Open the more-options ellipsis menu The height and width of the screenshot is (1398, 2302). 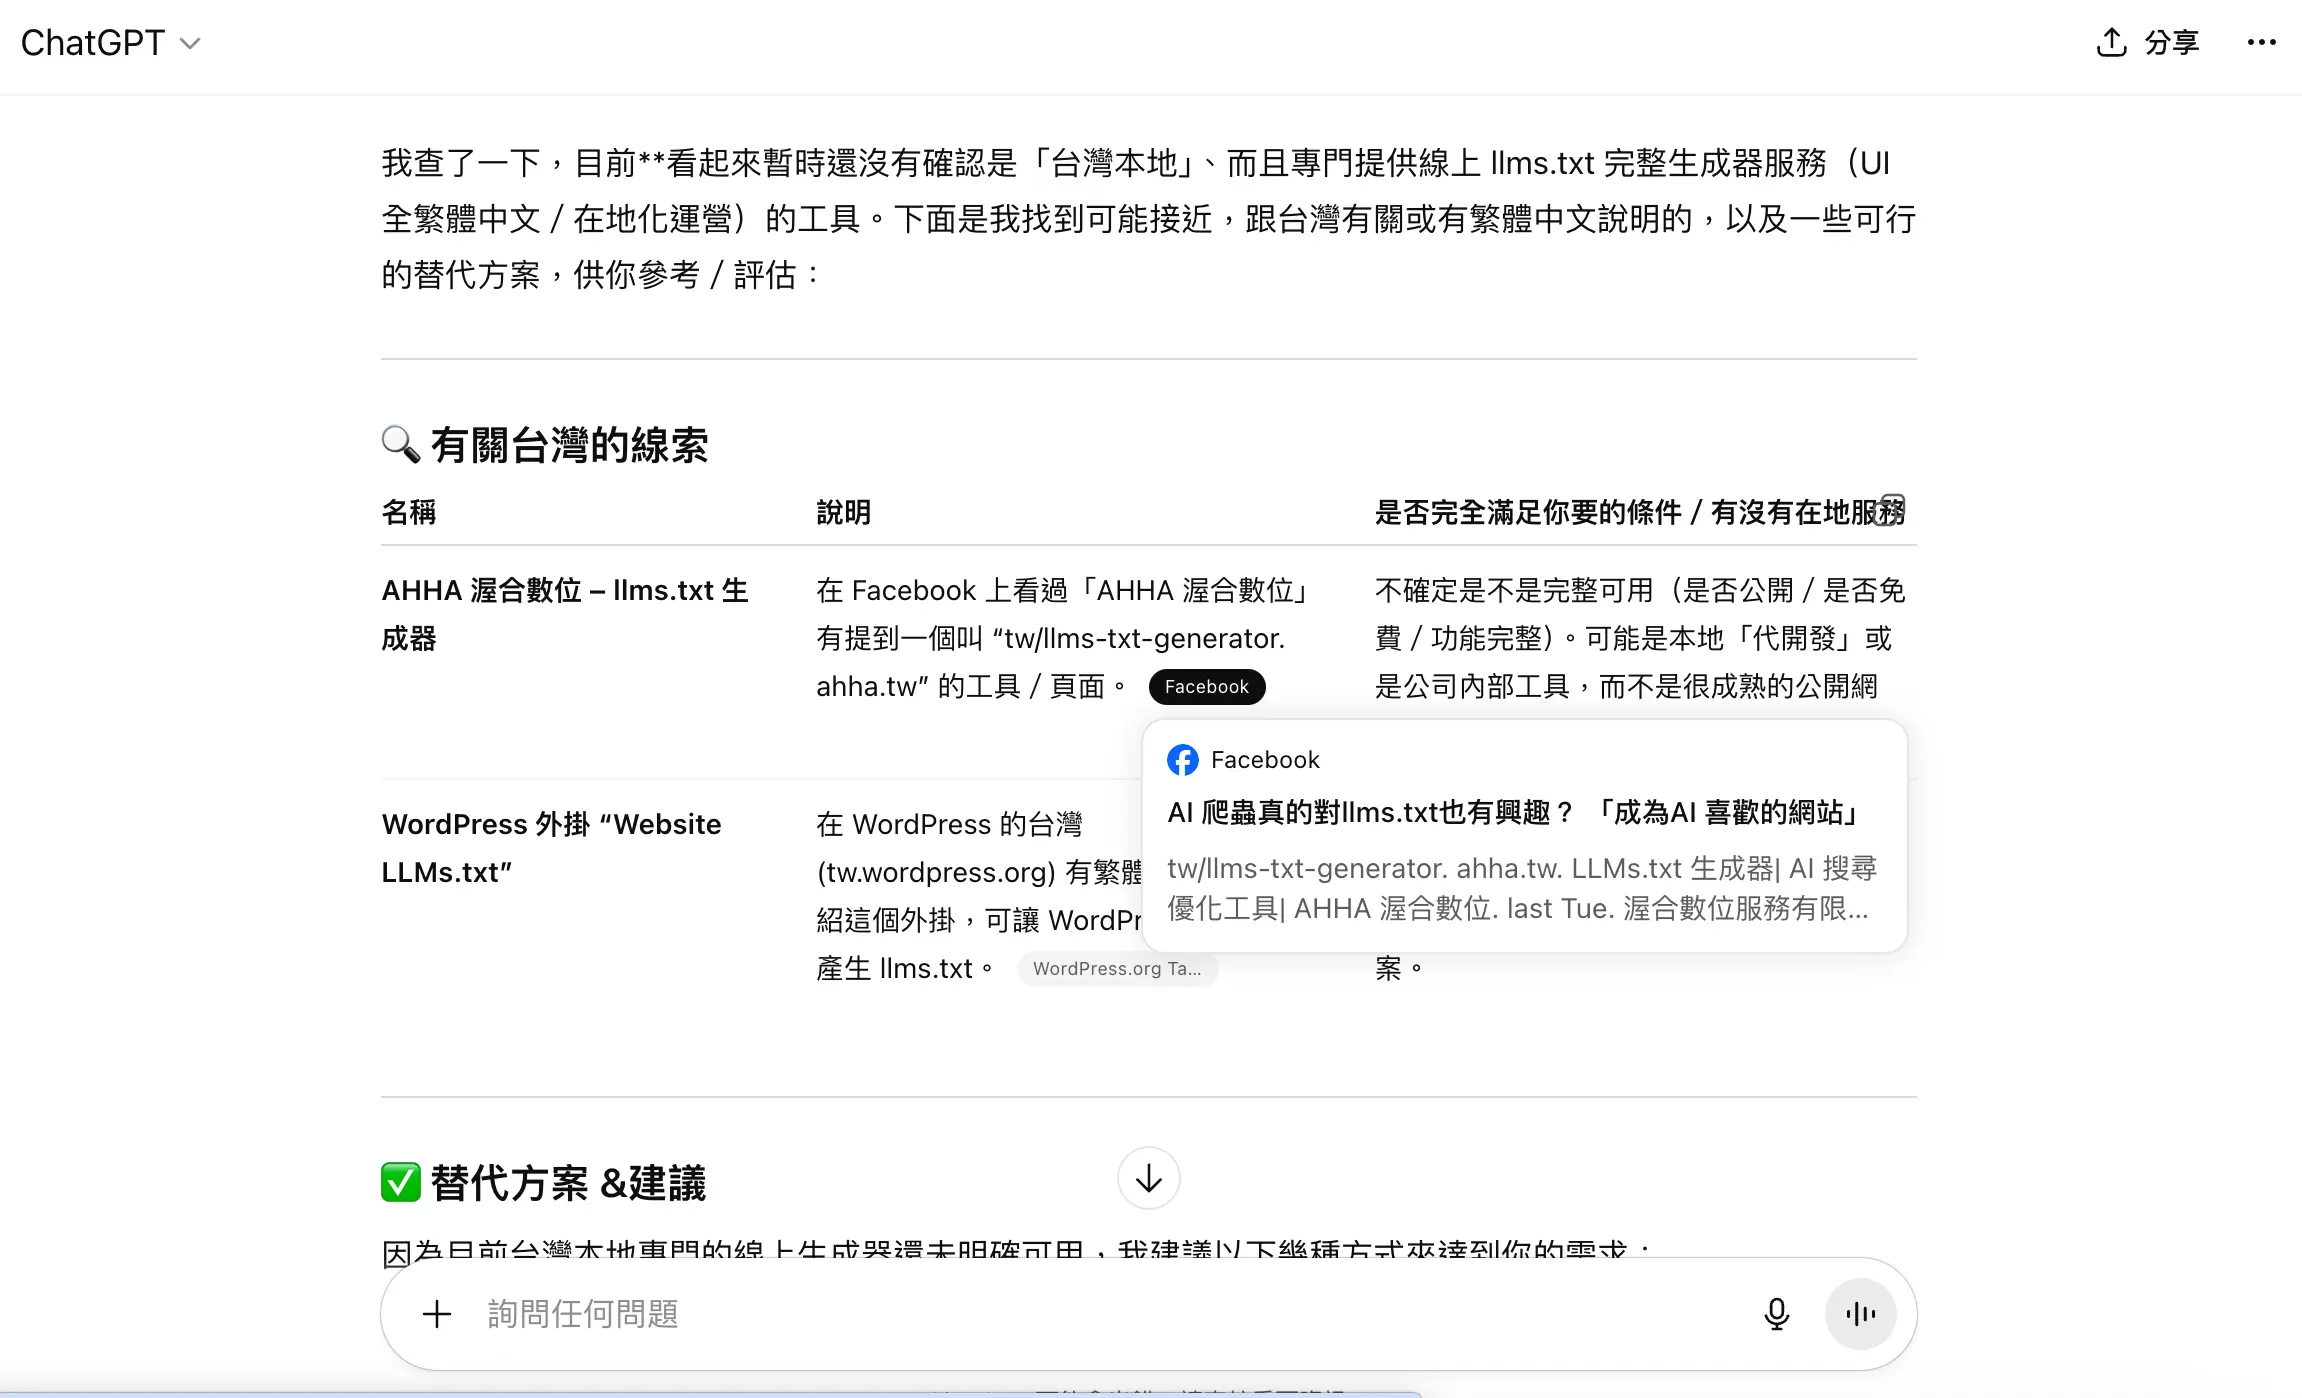[x=2262, y=42]
